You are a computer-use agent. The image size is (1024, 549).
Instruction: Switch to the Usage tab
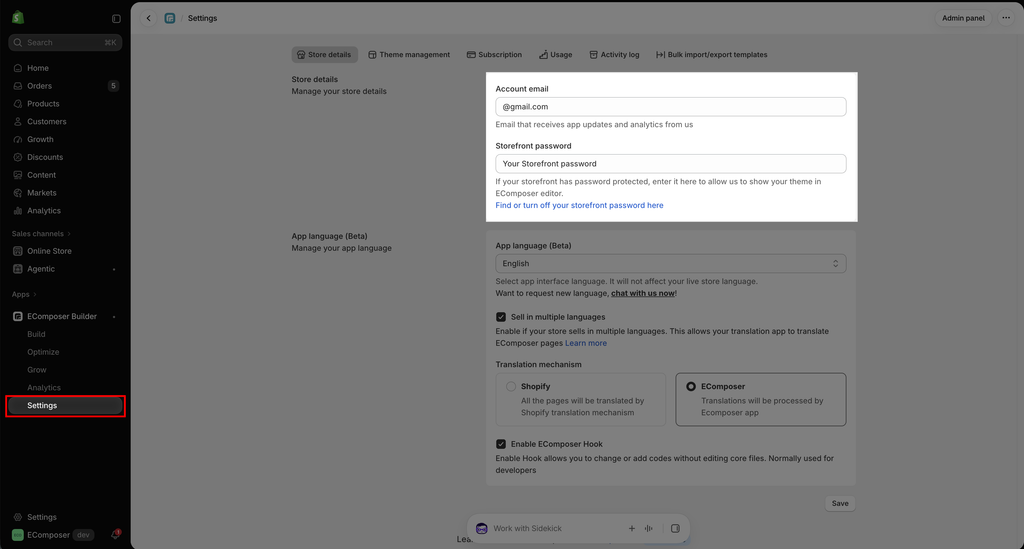[556, 55]
